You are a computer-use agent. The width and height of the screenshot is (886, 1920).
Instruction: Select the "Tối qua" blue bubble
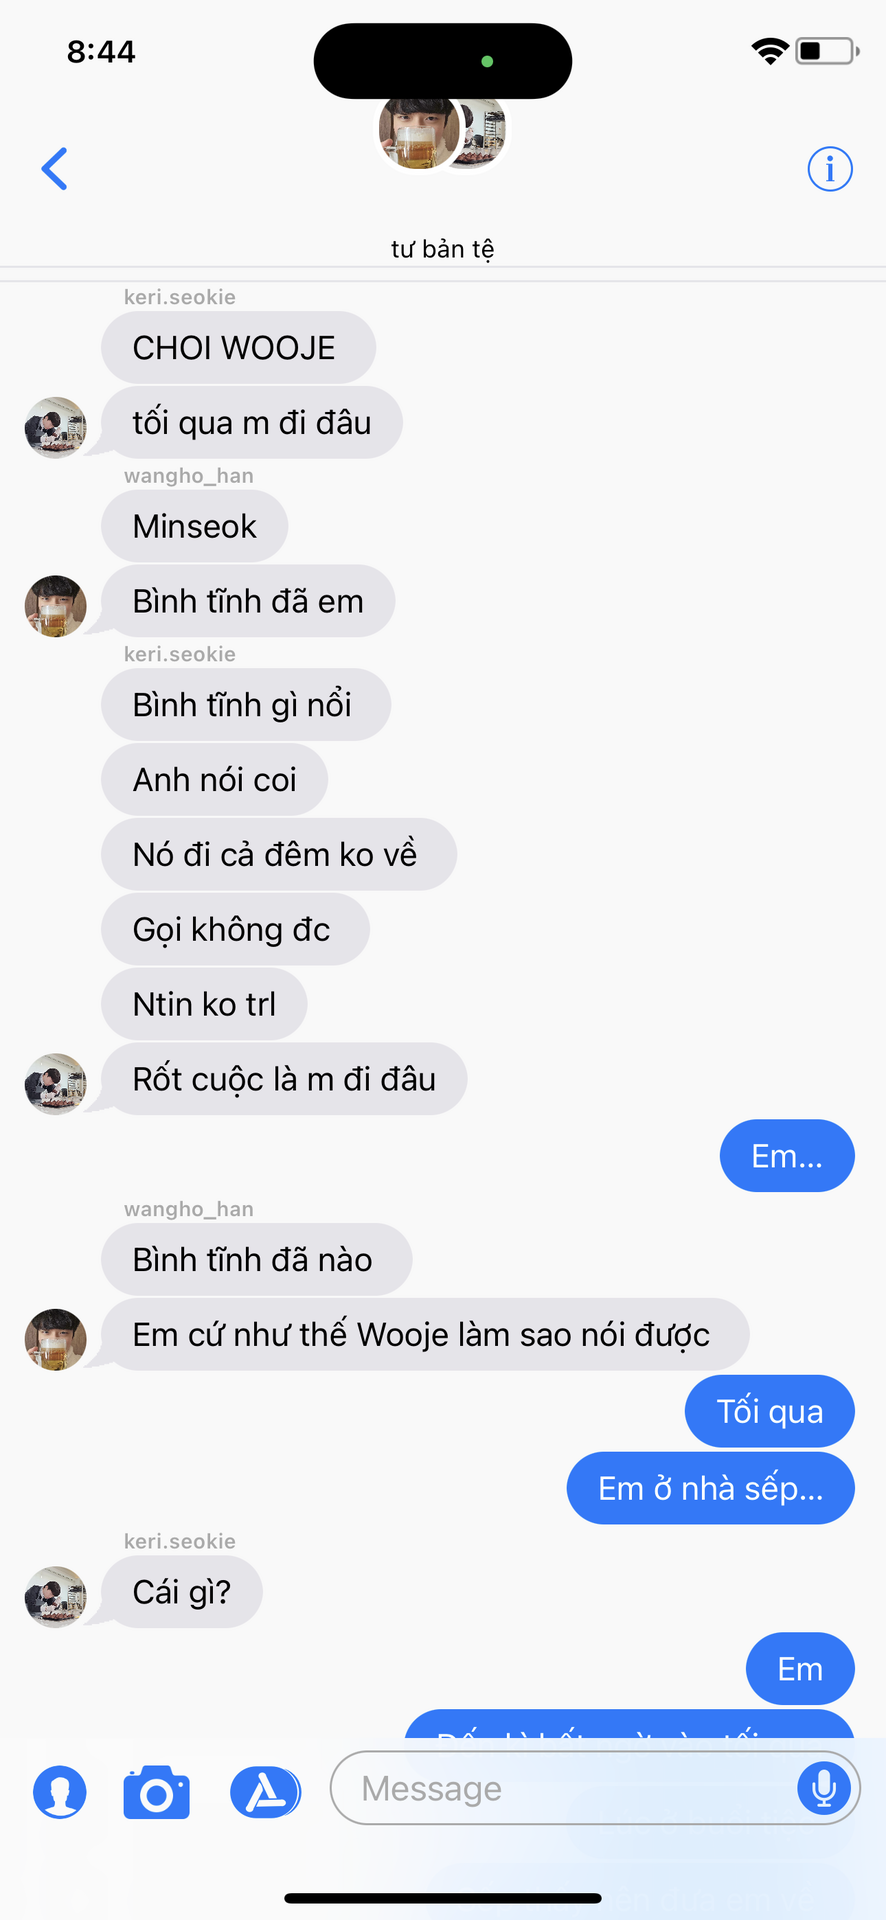click(x=770, y=1411)
